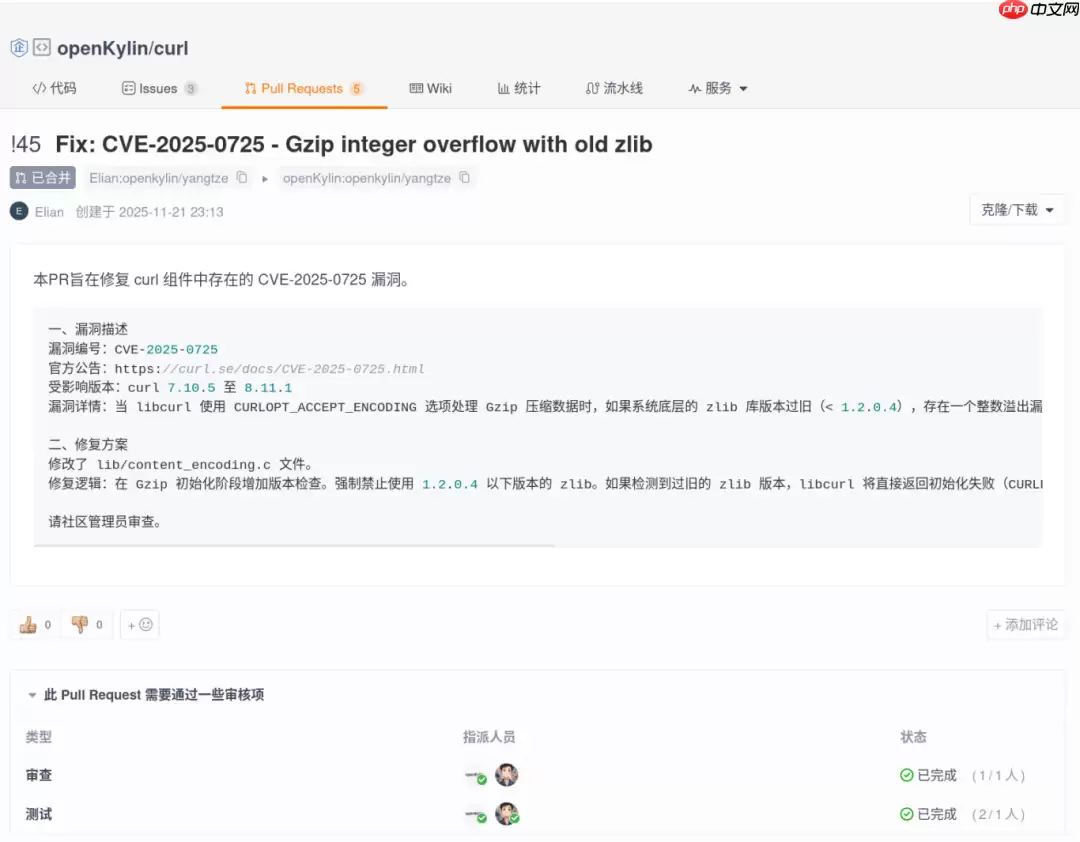Viewport: 1080px width, 842px height.
Task: Click the 流水线 pipeline icon
Action: (591, 88)
